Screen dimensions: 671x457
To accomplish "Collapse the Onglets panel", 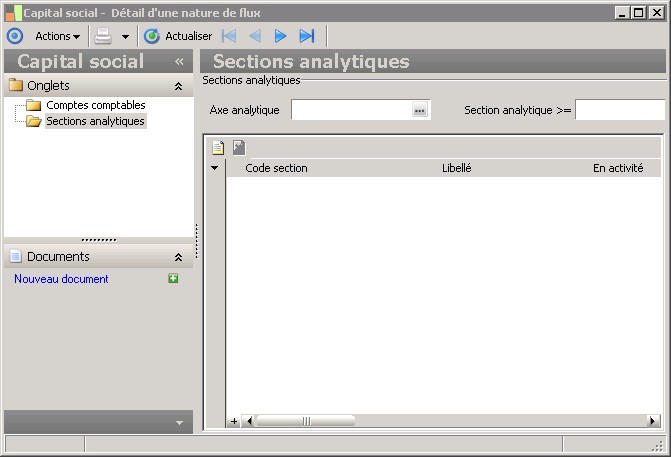I will click(x=178, y=86).
